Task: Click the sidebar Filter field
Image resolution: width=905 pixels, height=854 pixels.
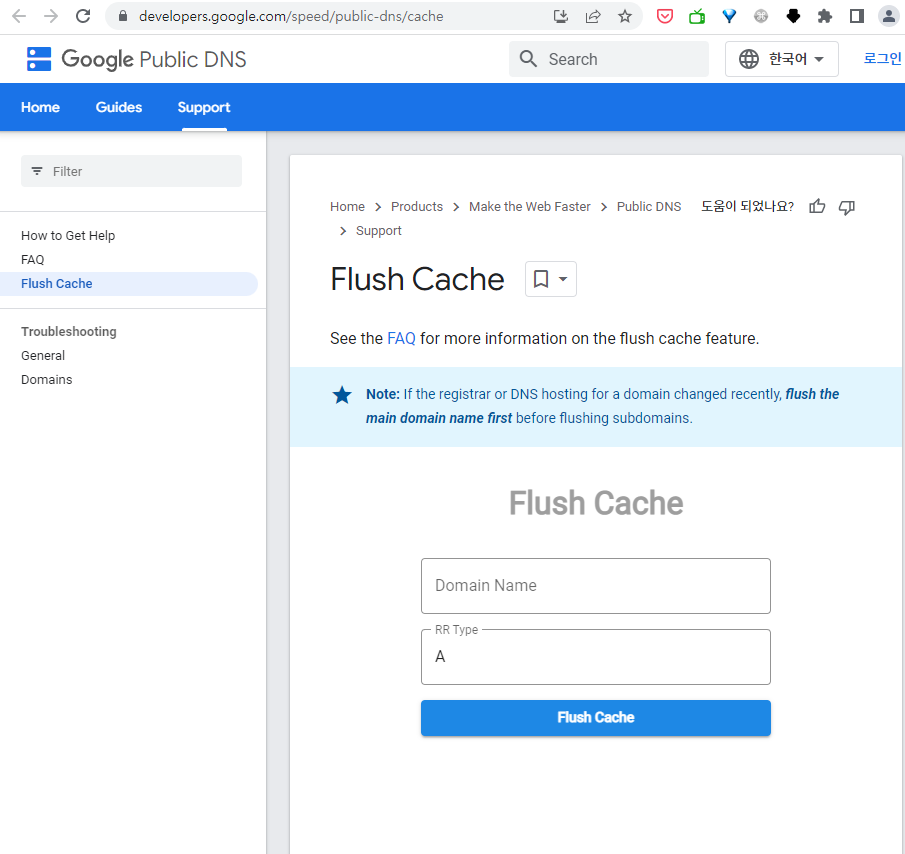Action: click(132, 171)
